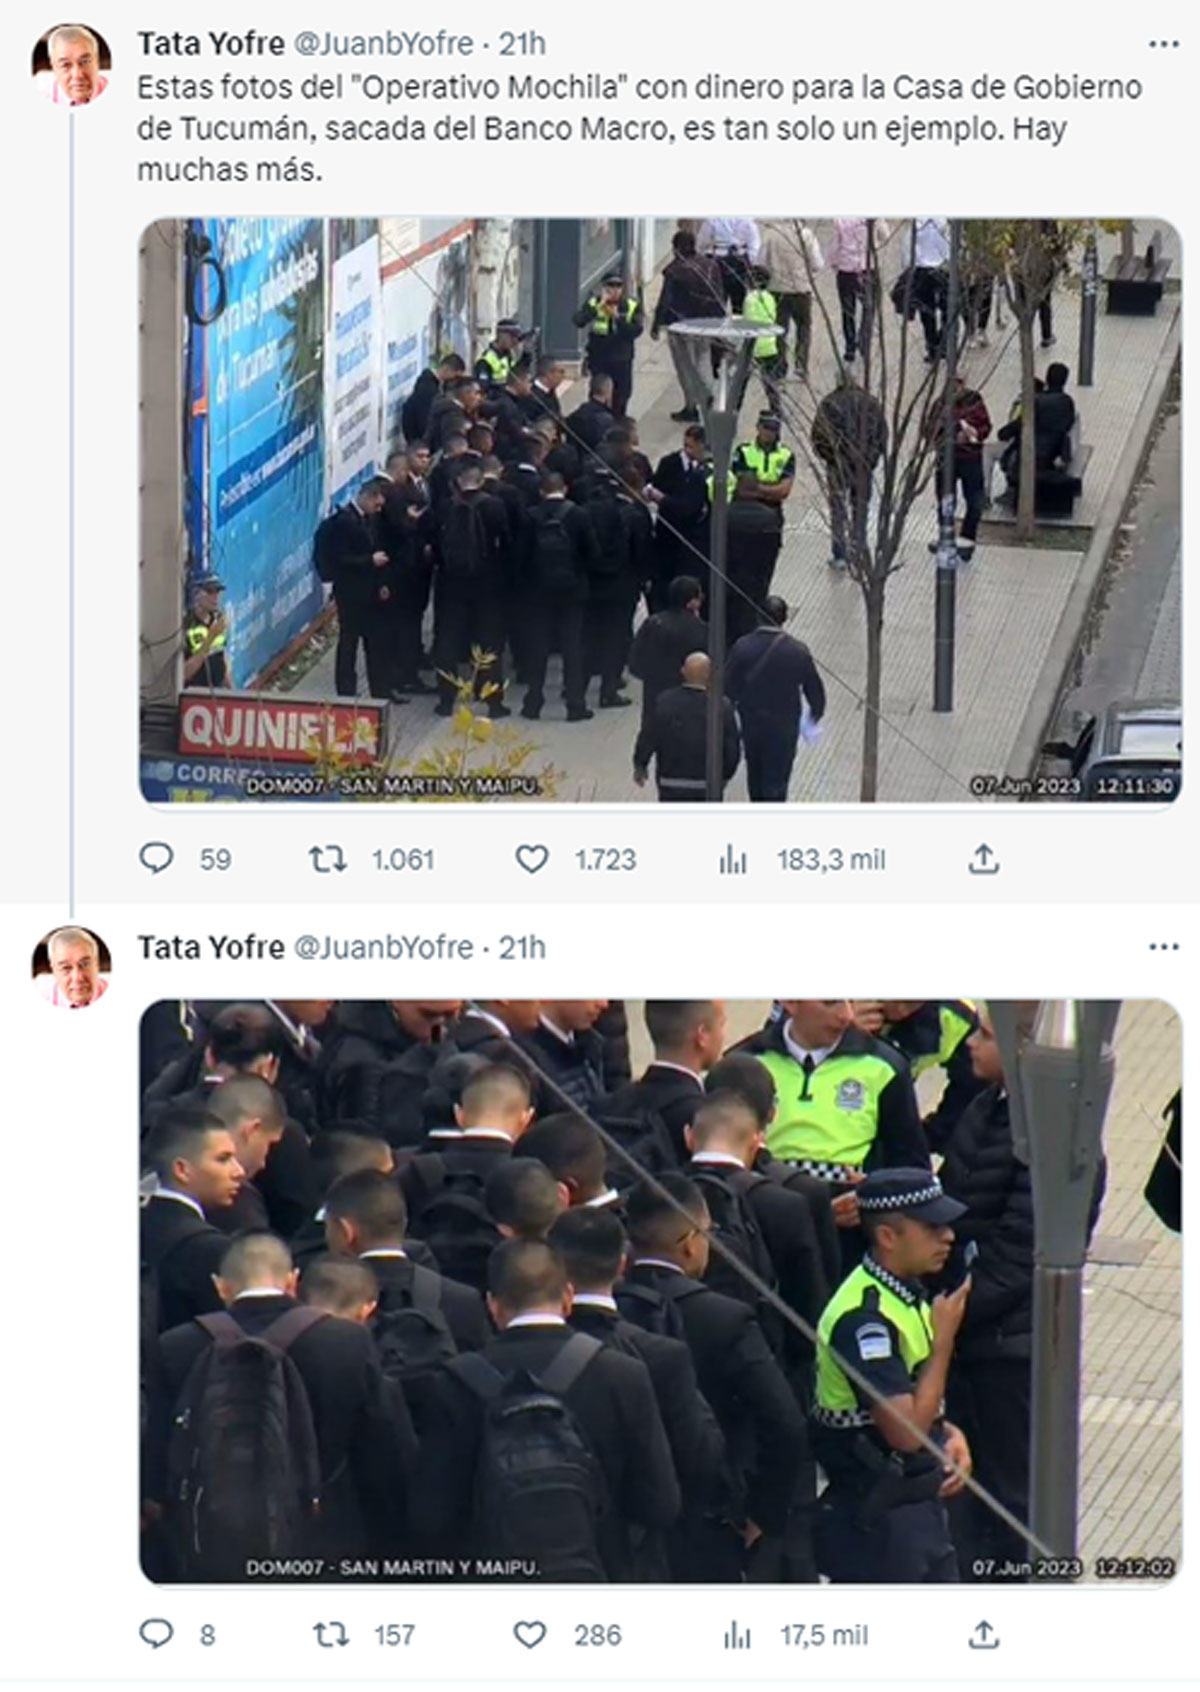View analytics showing 183,3 mil views
The image size is (1200, 1692).
click(733, 859)
